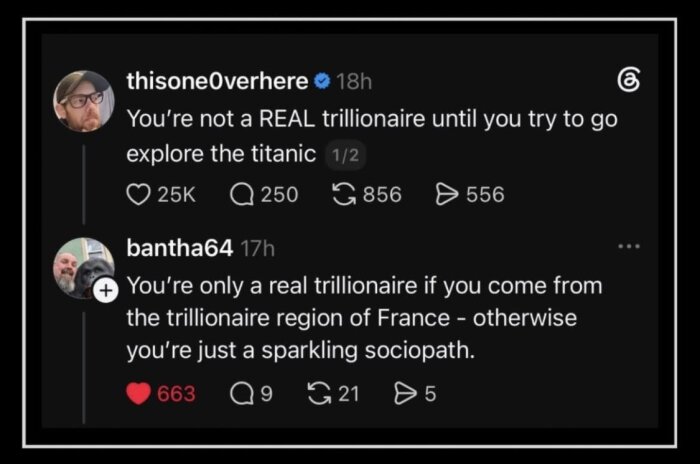Viewport: 700px width, 464px height.
Task: Repost bantha64's reply
Action: (320, 394)
